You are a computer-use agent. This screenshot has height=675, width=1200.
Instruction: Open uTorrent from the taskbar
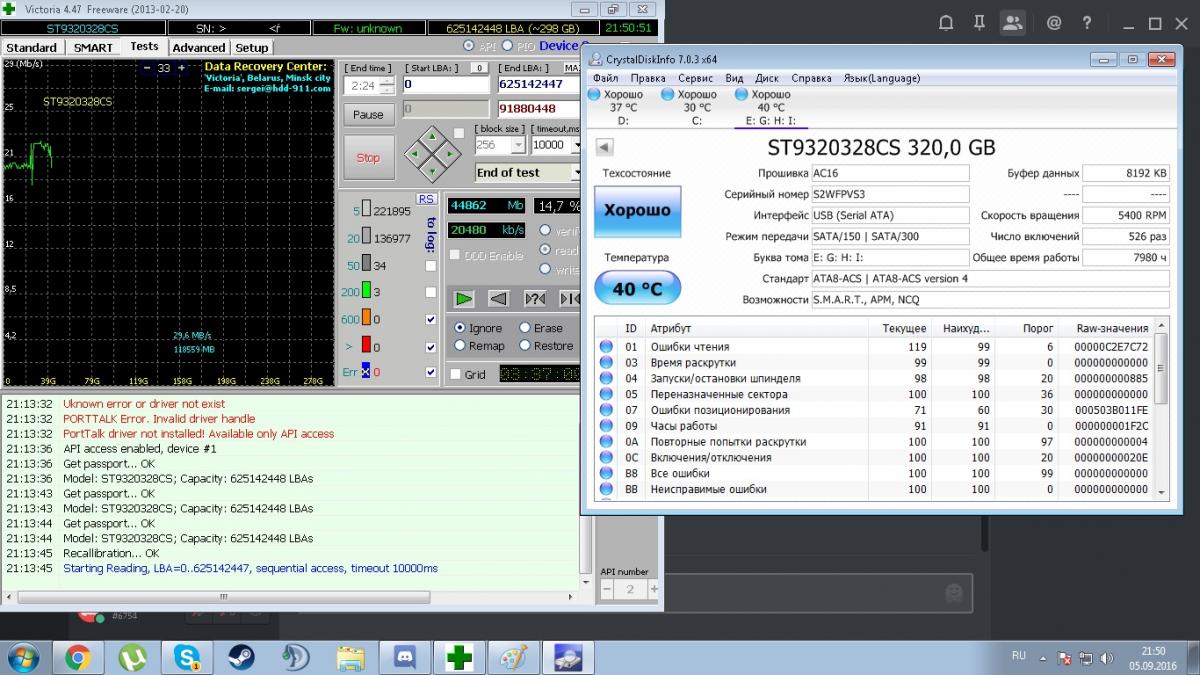point(131,657)
